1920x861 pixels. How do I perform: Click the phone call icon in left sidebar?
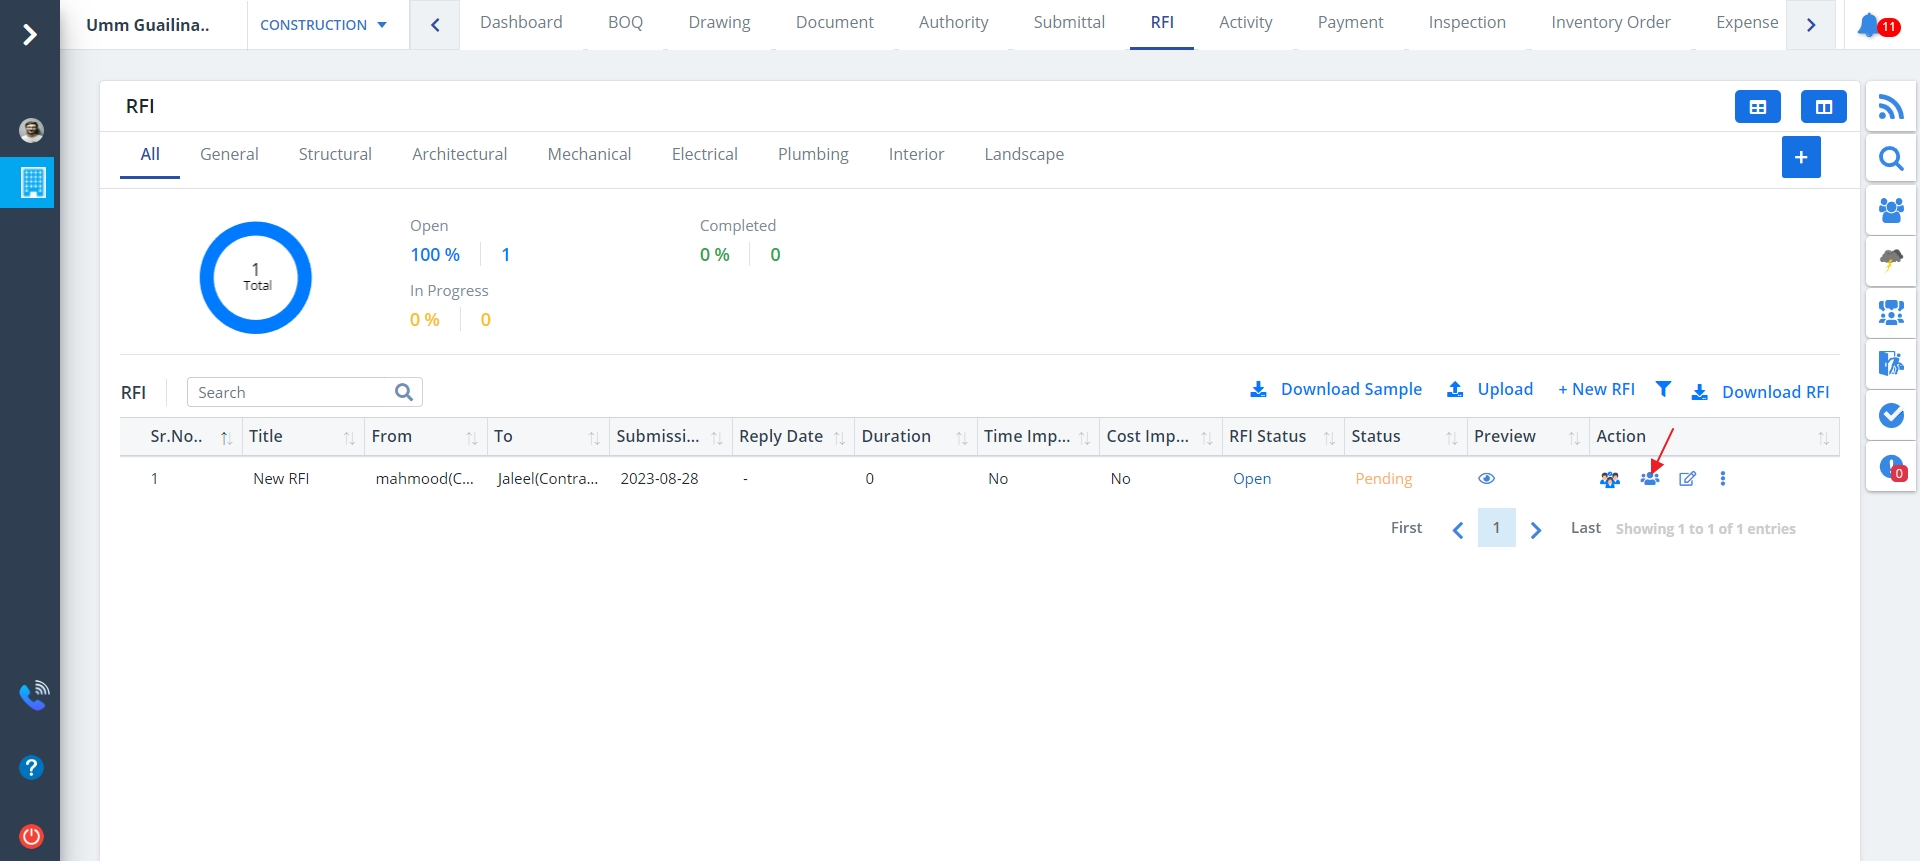click(x=33, y=695)
